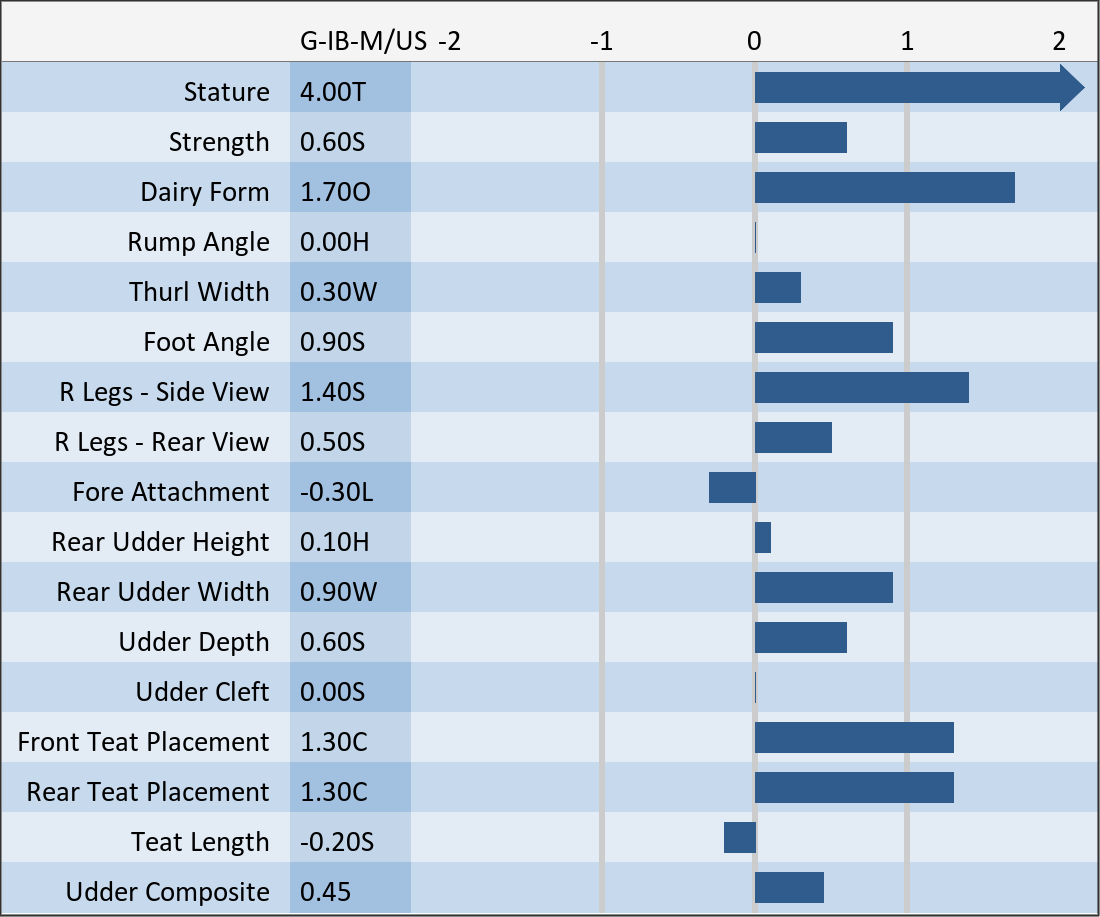Select the Dairy Form bar
Image resolution: width=1100 pixels, height=917 pixels.
pos(884,188)
